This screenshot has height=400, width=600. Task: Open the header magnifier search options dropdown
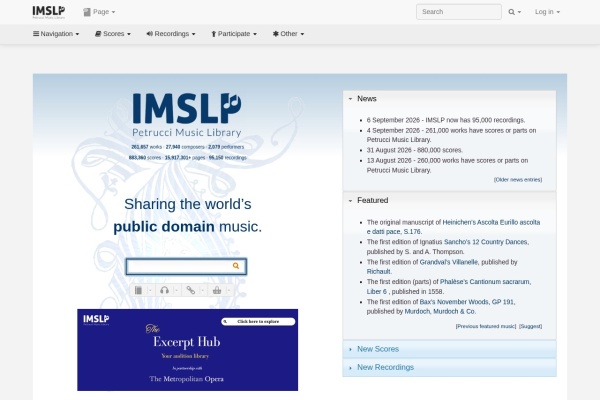(514, 12)
